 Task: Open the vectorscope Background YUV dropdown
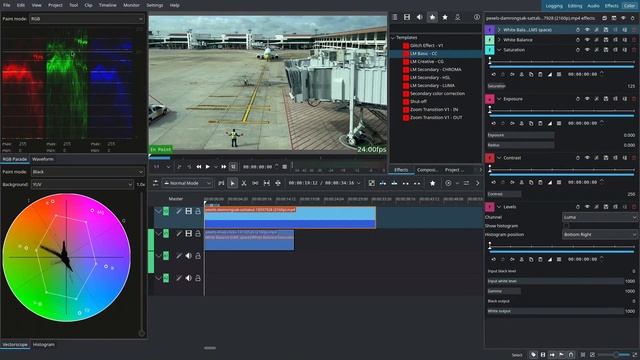tap(82, 184)
